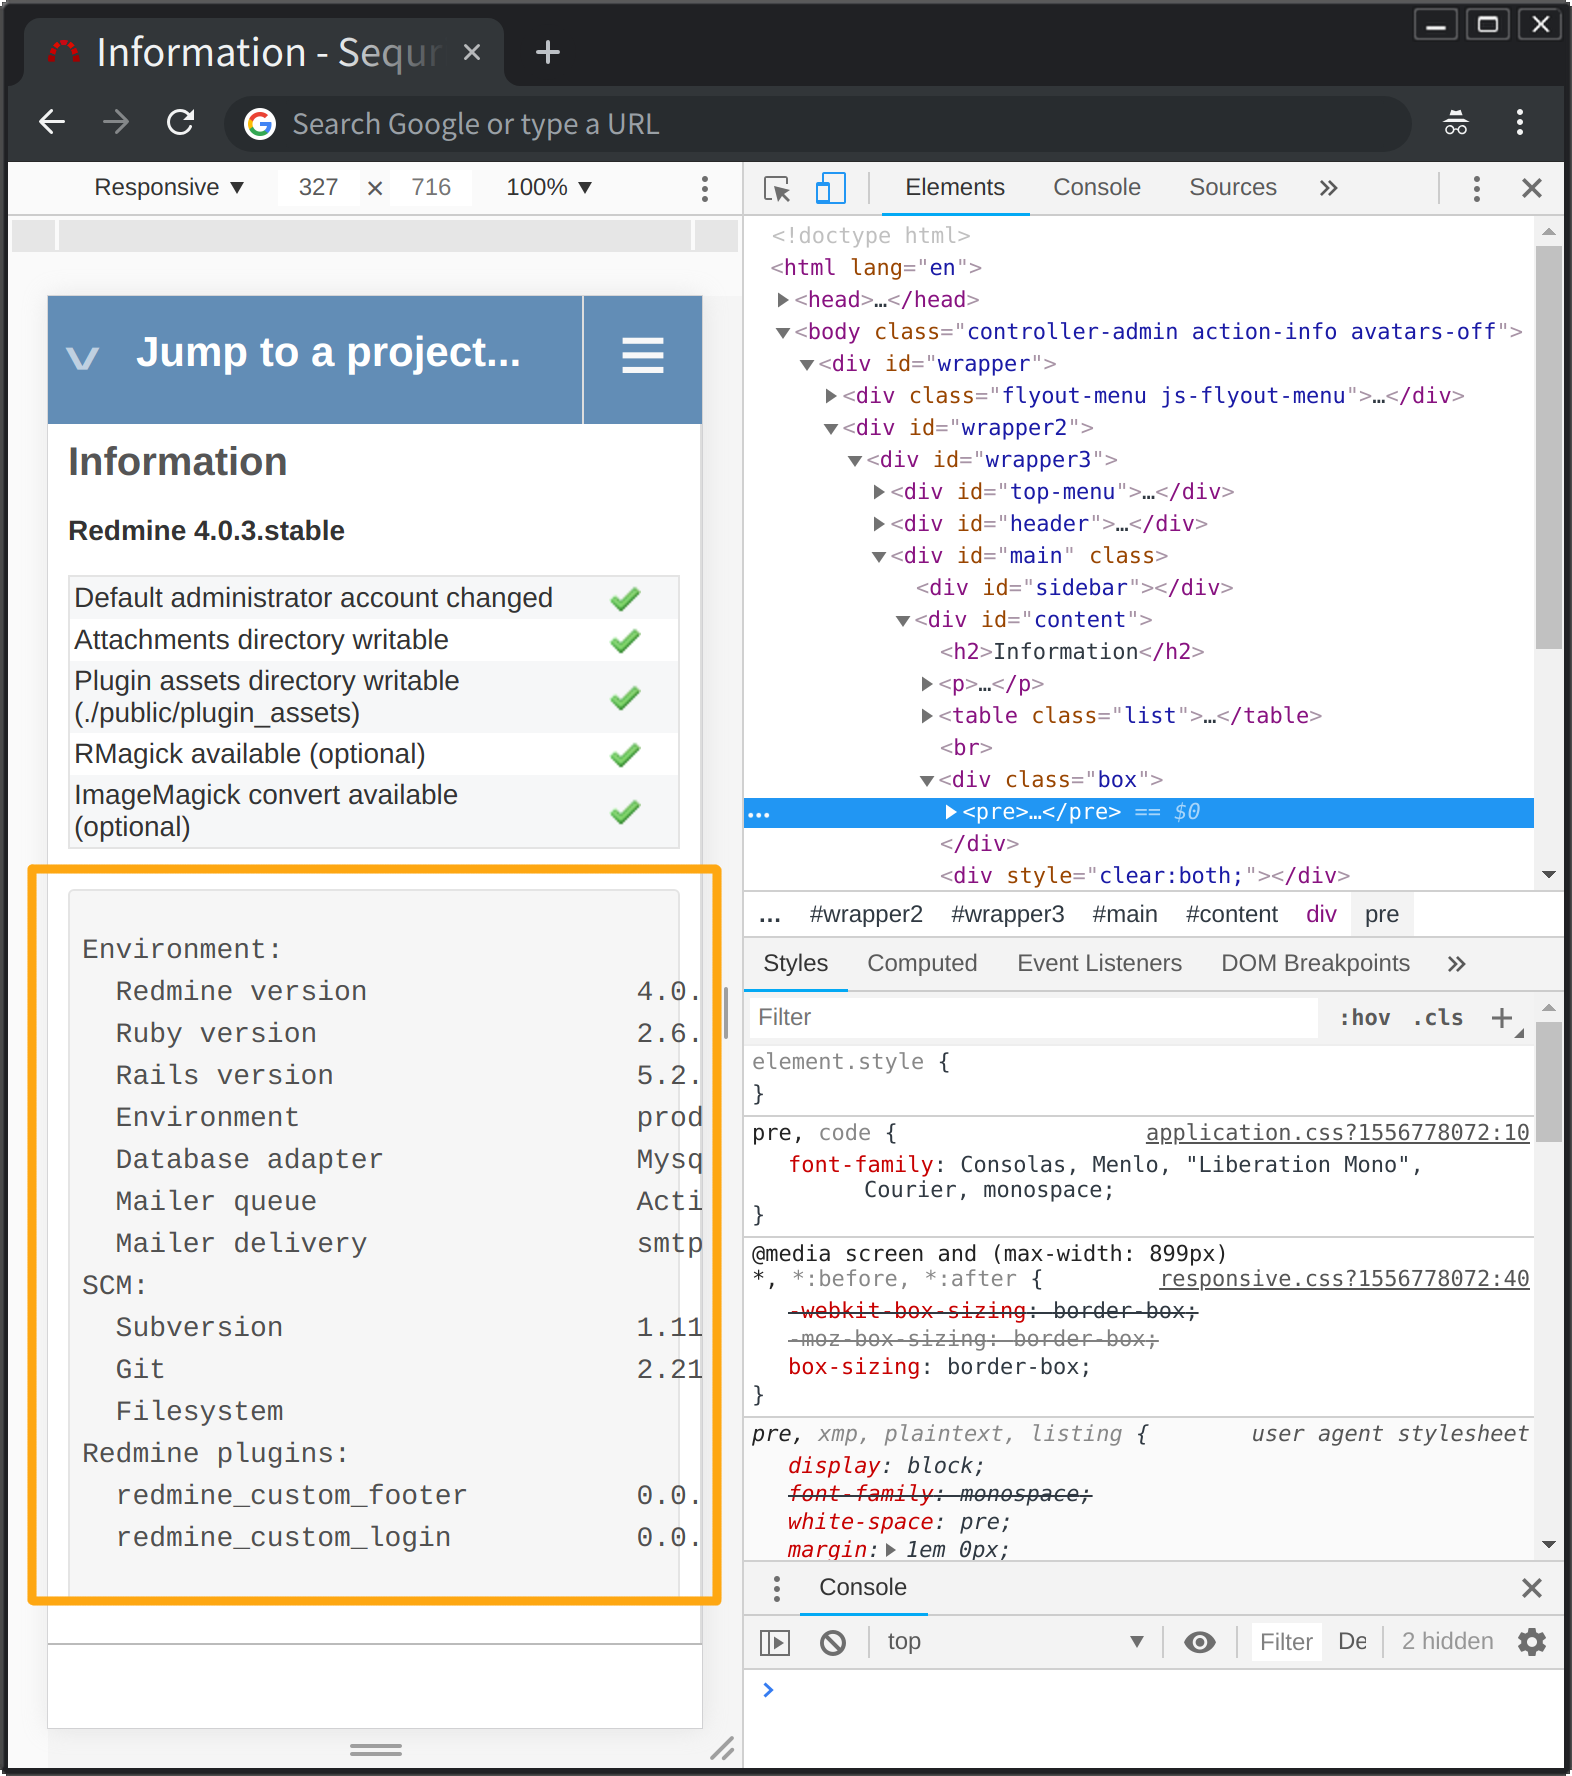
Task: Open console drawer more options menu
Action: [x=777, y=1588]
